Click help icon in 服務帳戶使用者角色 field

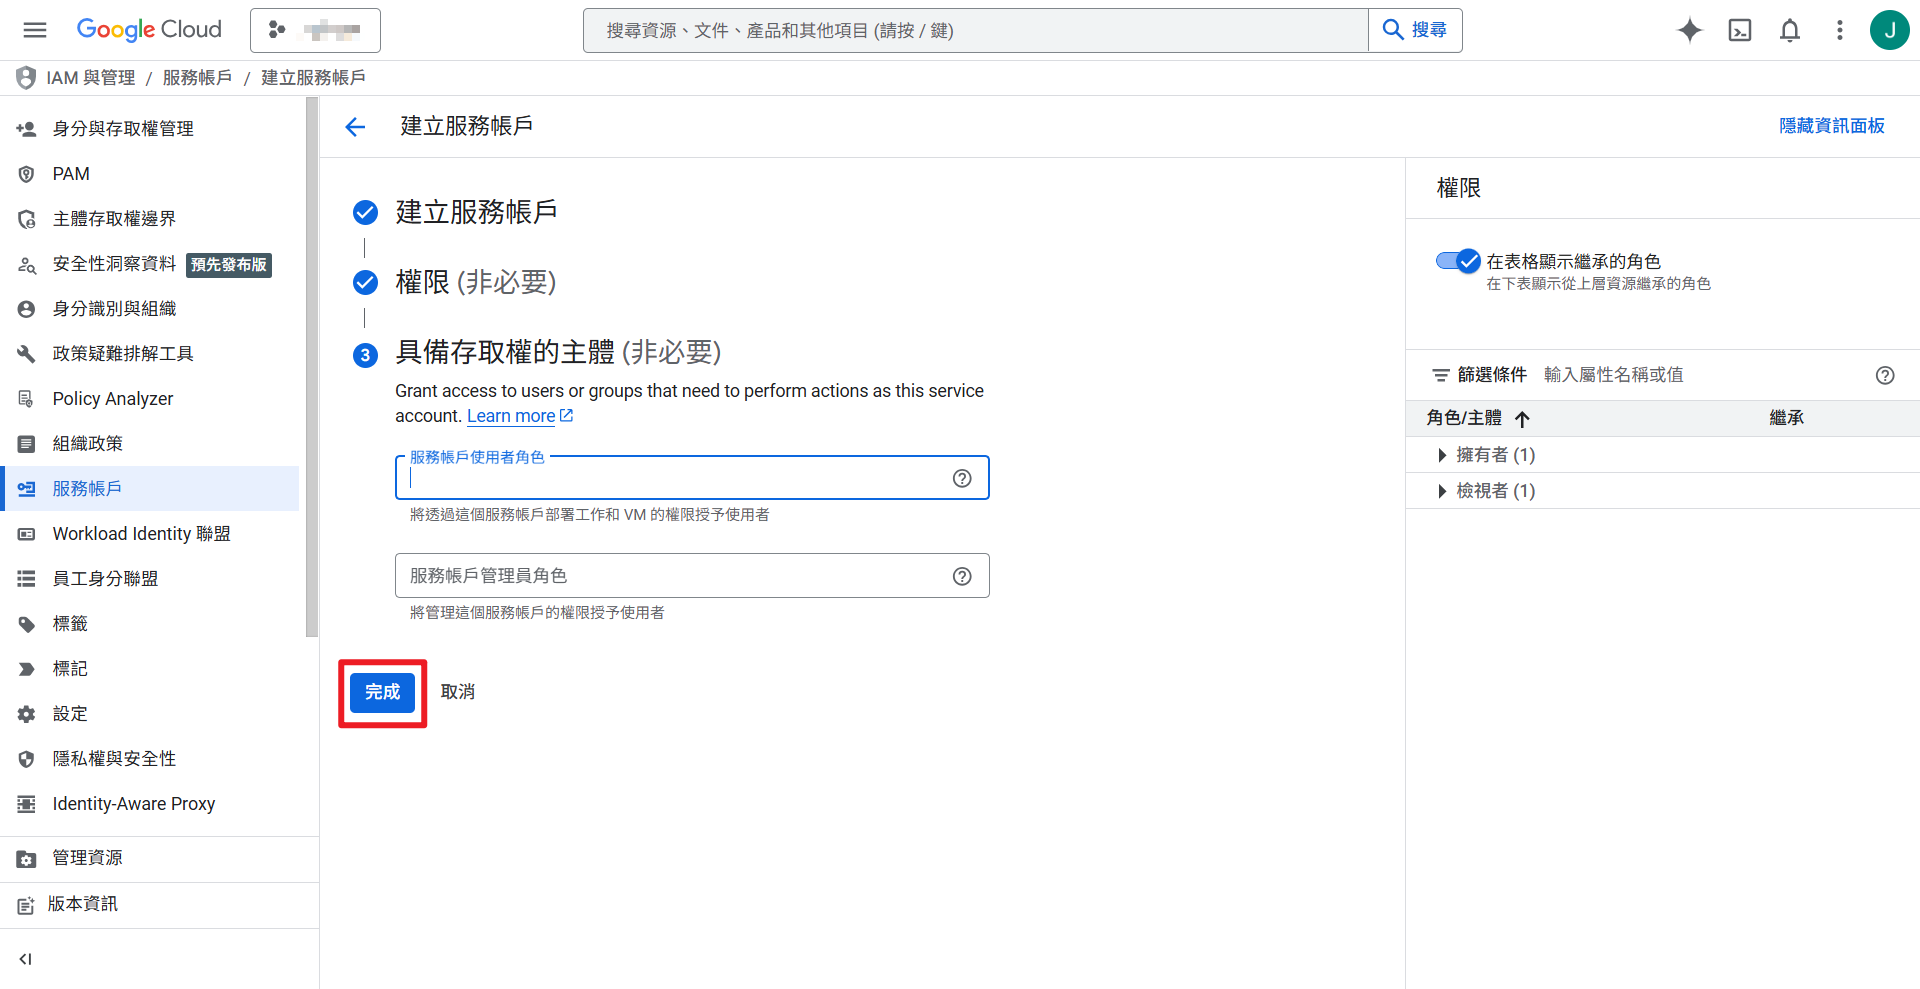pyautogui.click(x=962, y=478)
